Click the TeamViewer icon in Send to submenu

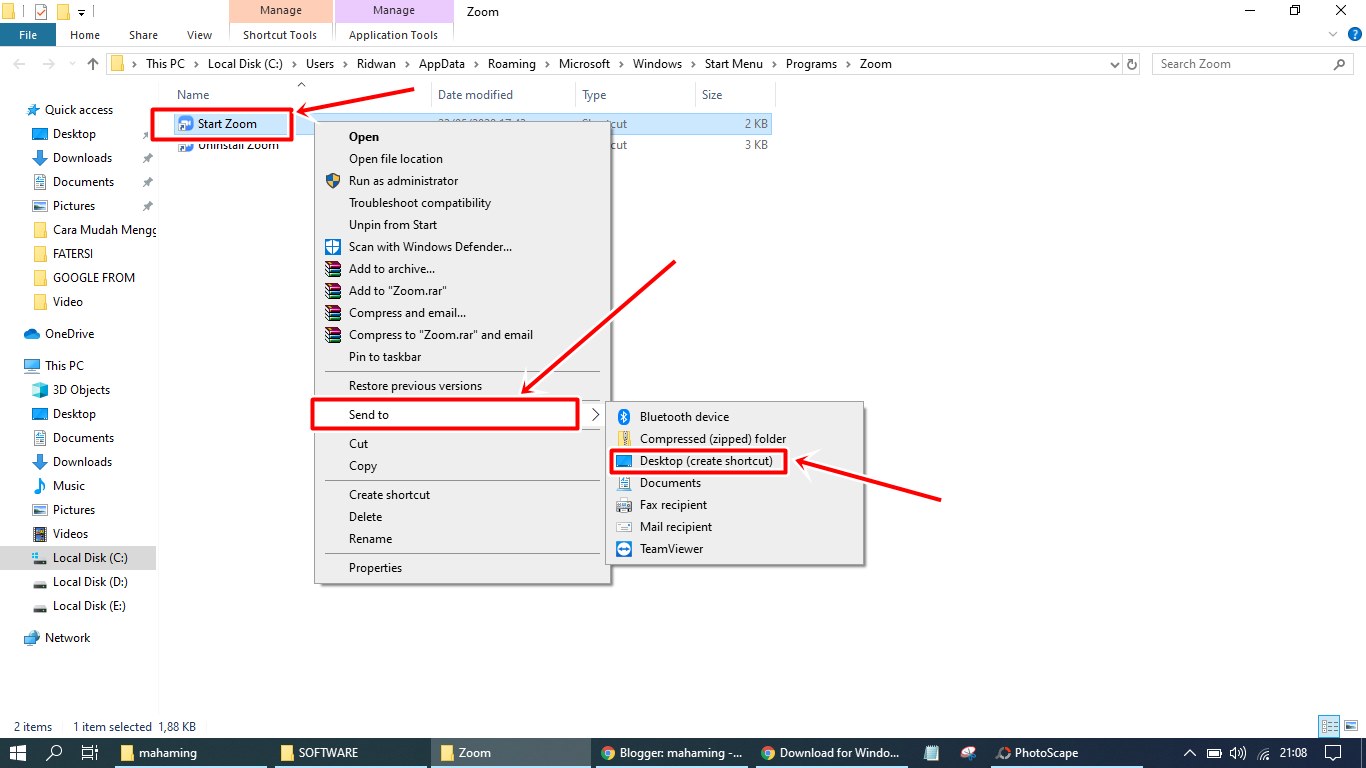[x=624, y=549]
